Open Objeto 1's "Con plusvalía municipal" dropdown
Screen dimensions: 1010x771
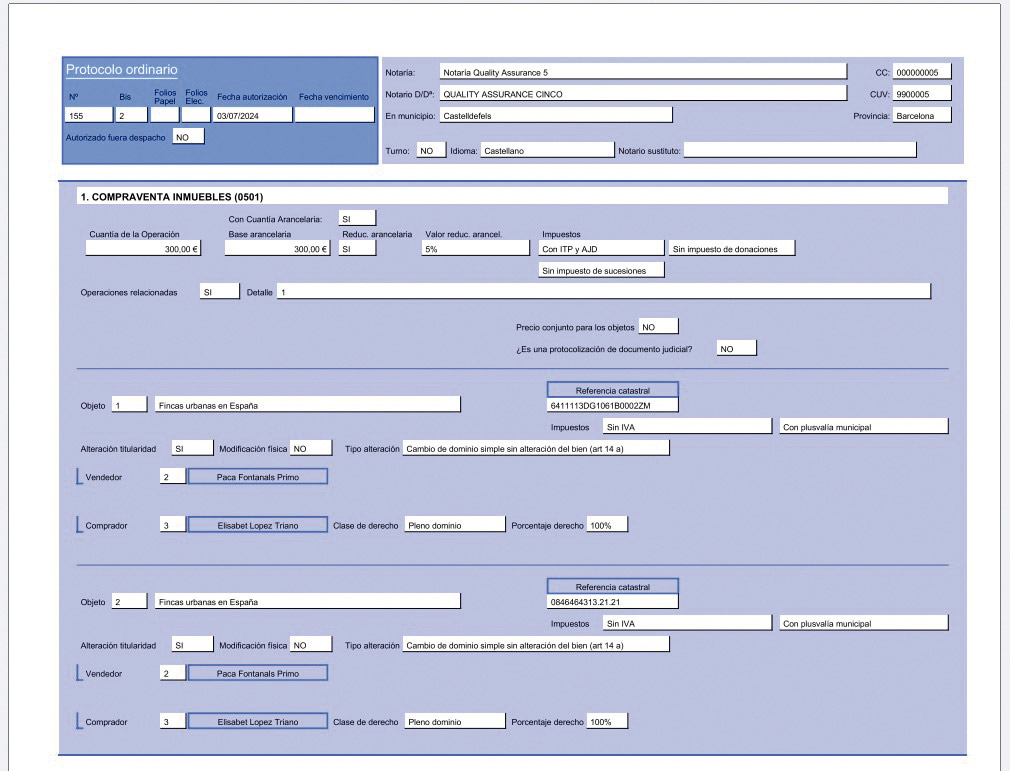pyautogui.click(x=863, y=427)
